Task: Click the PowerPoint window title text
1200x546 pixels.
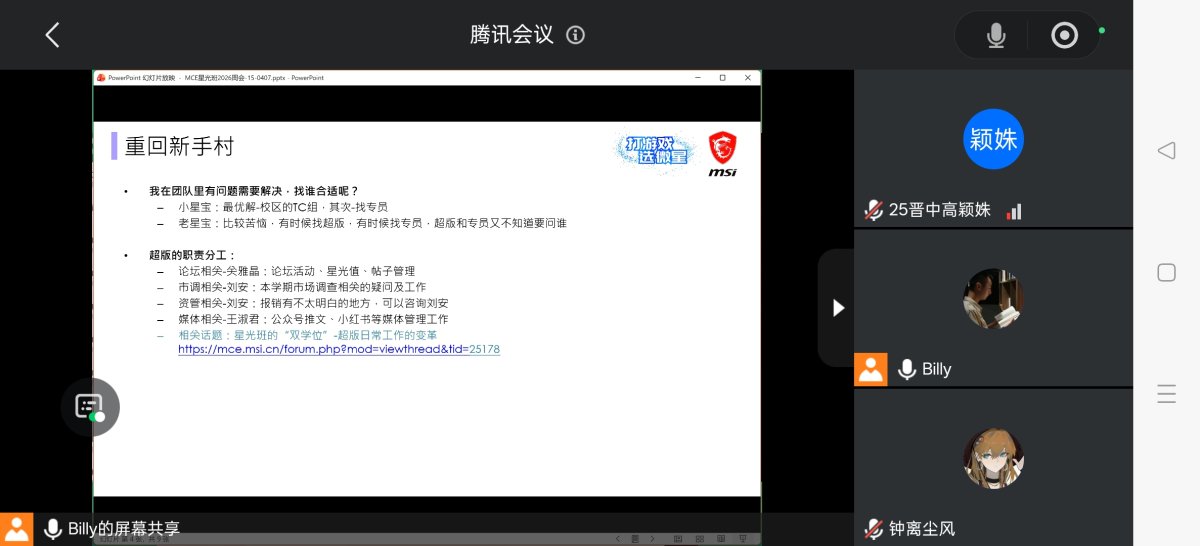Action: tap(215, 77)
